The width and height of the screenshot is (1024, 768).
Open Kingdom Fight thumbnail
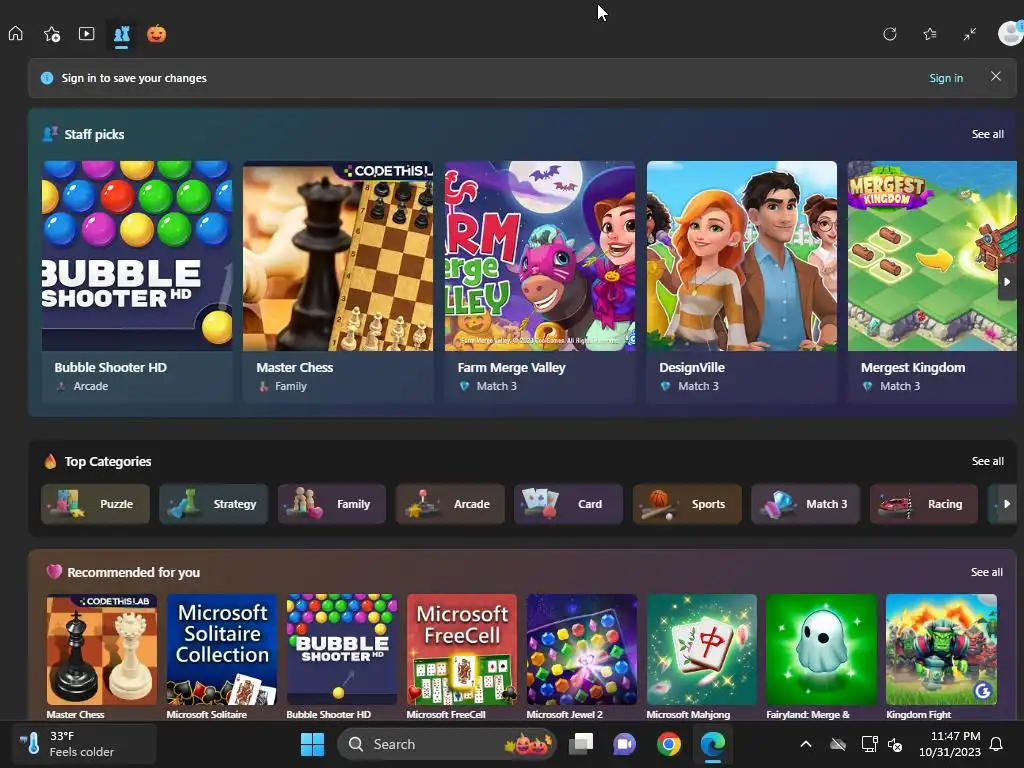tap(941, 649)
